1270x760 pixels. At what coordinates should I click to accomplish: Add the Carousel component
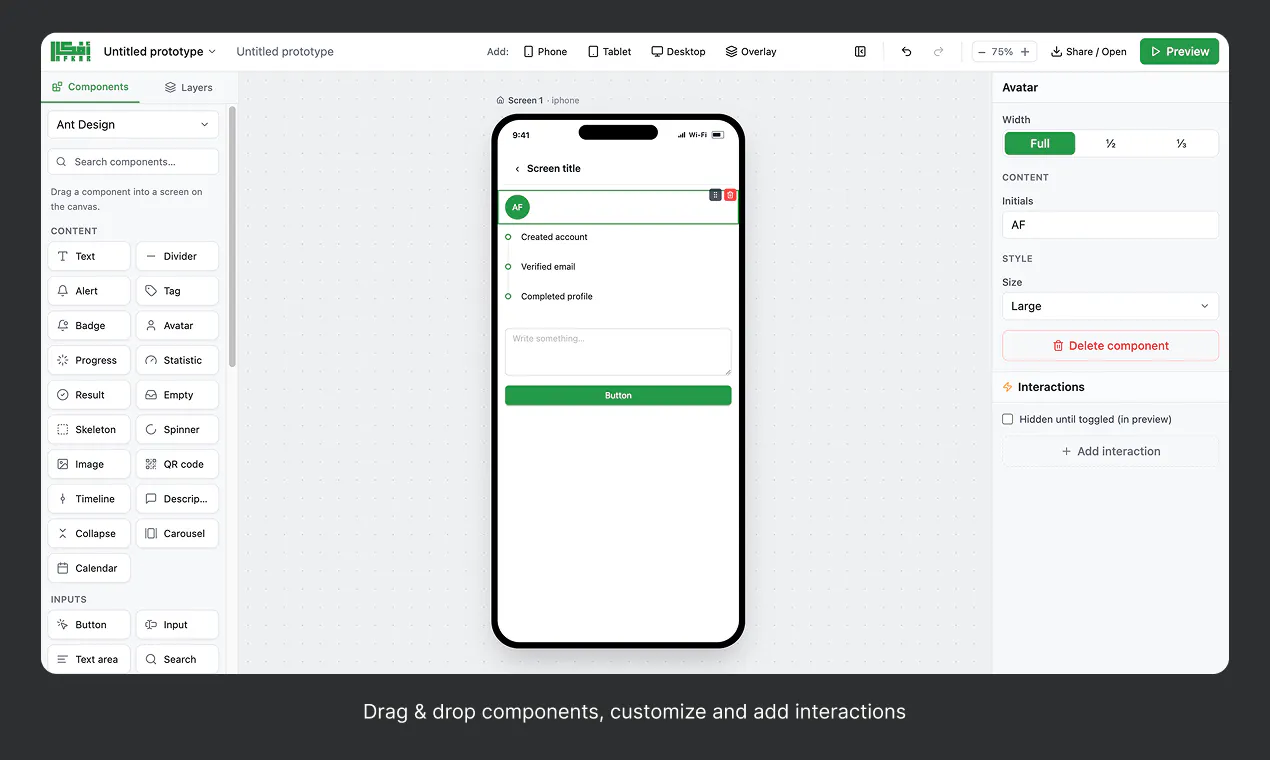177,534
